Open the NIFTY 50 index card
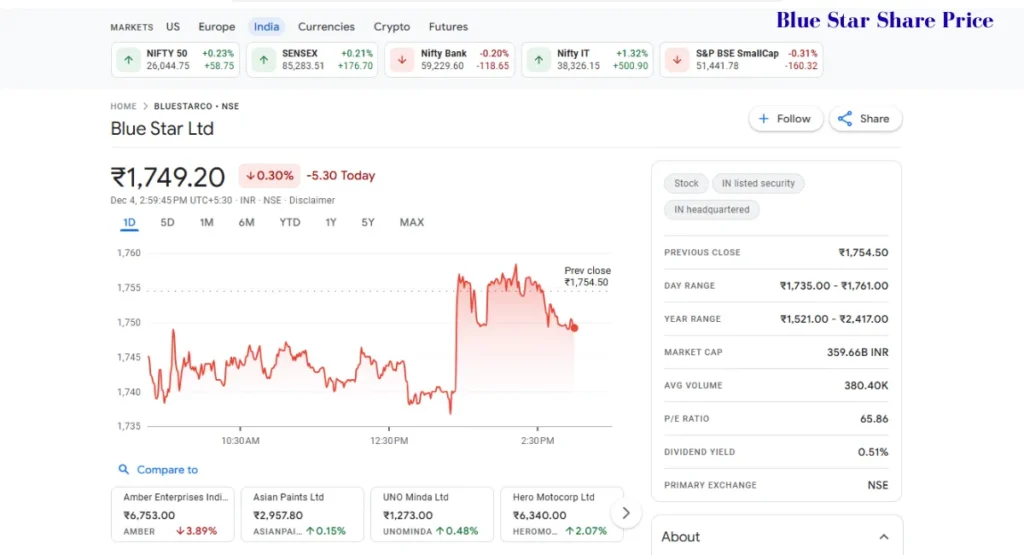This screenshot has width=1024, height=555. click(x=176, y=60)
